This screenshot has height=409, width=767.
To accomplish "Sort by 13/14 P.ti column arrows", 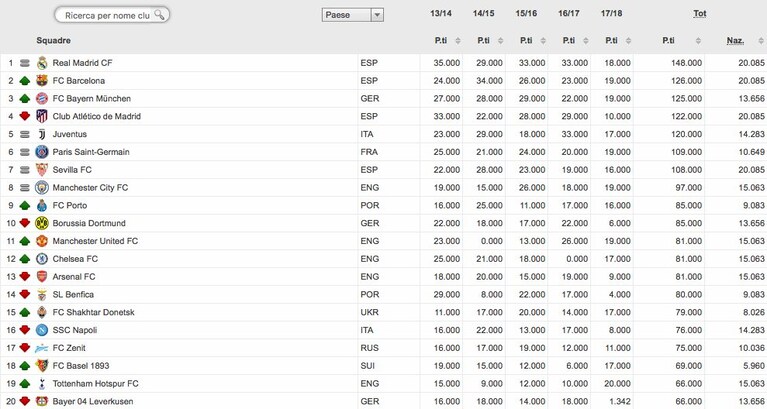I will click(458, 41).
